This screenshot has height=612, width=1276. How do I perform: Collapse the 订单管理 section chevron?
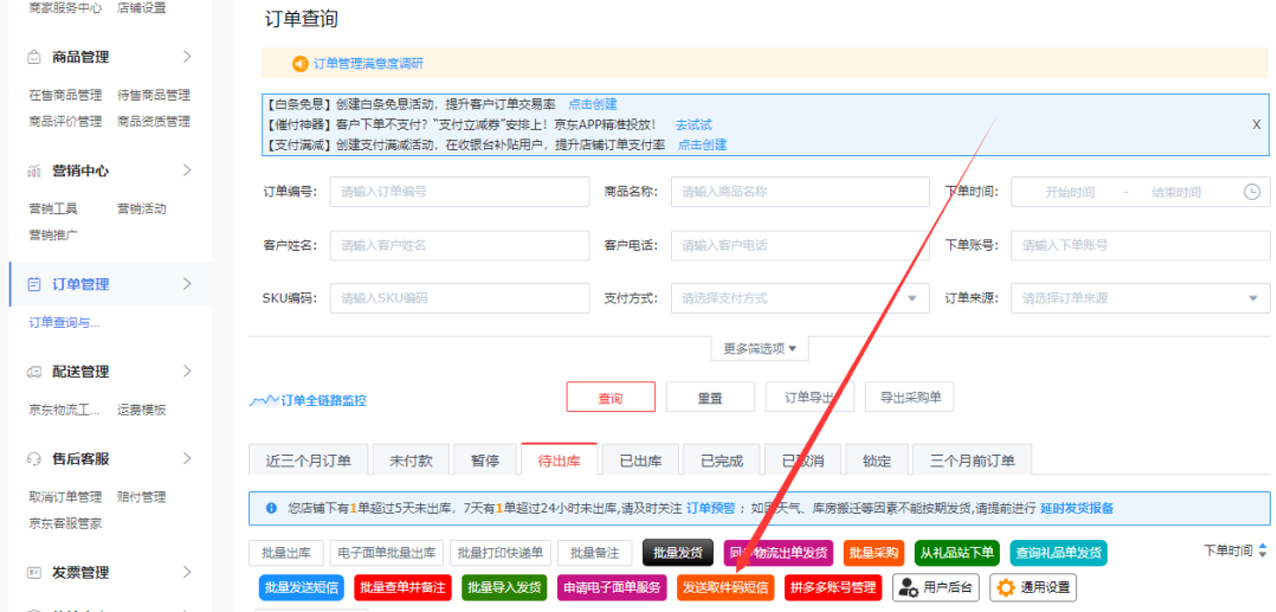tap(187, 284)
